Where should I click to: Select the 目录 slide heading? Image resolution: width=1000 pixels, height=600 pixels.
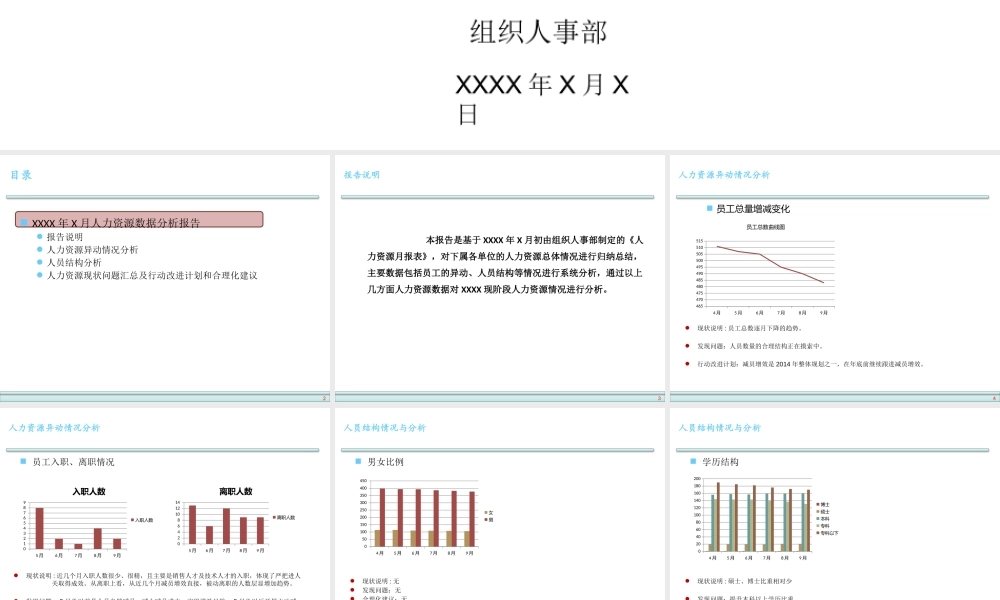21,176
